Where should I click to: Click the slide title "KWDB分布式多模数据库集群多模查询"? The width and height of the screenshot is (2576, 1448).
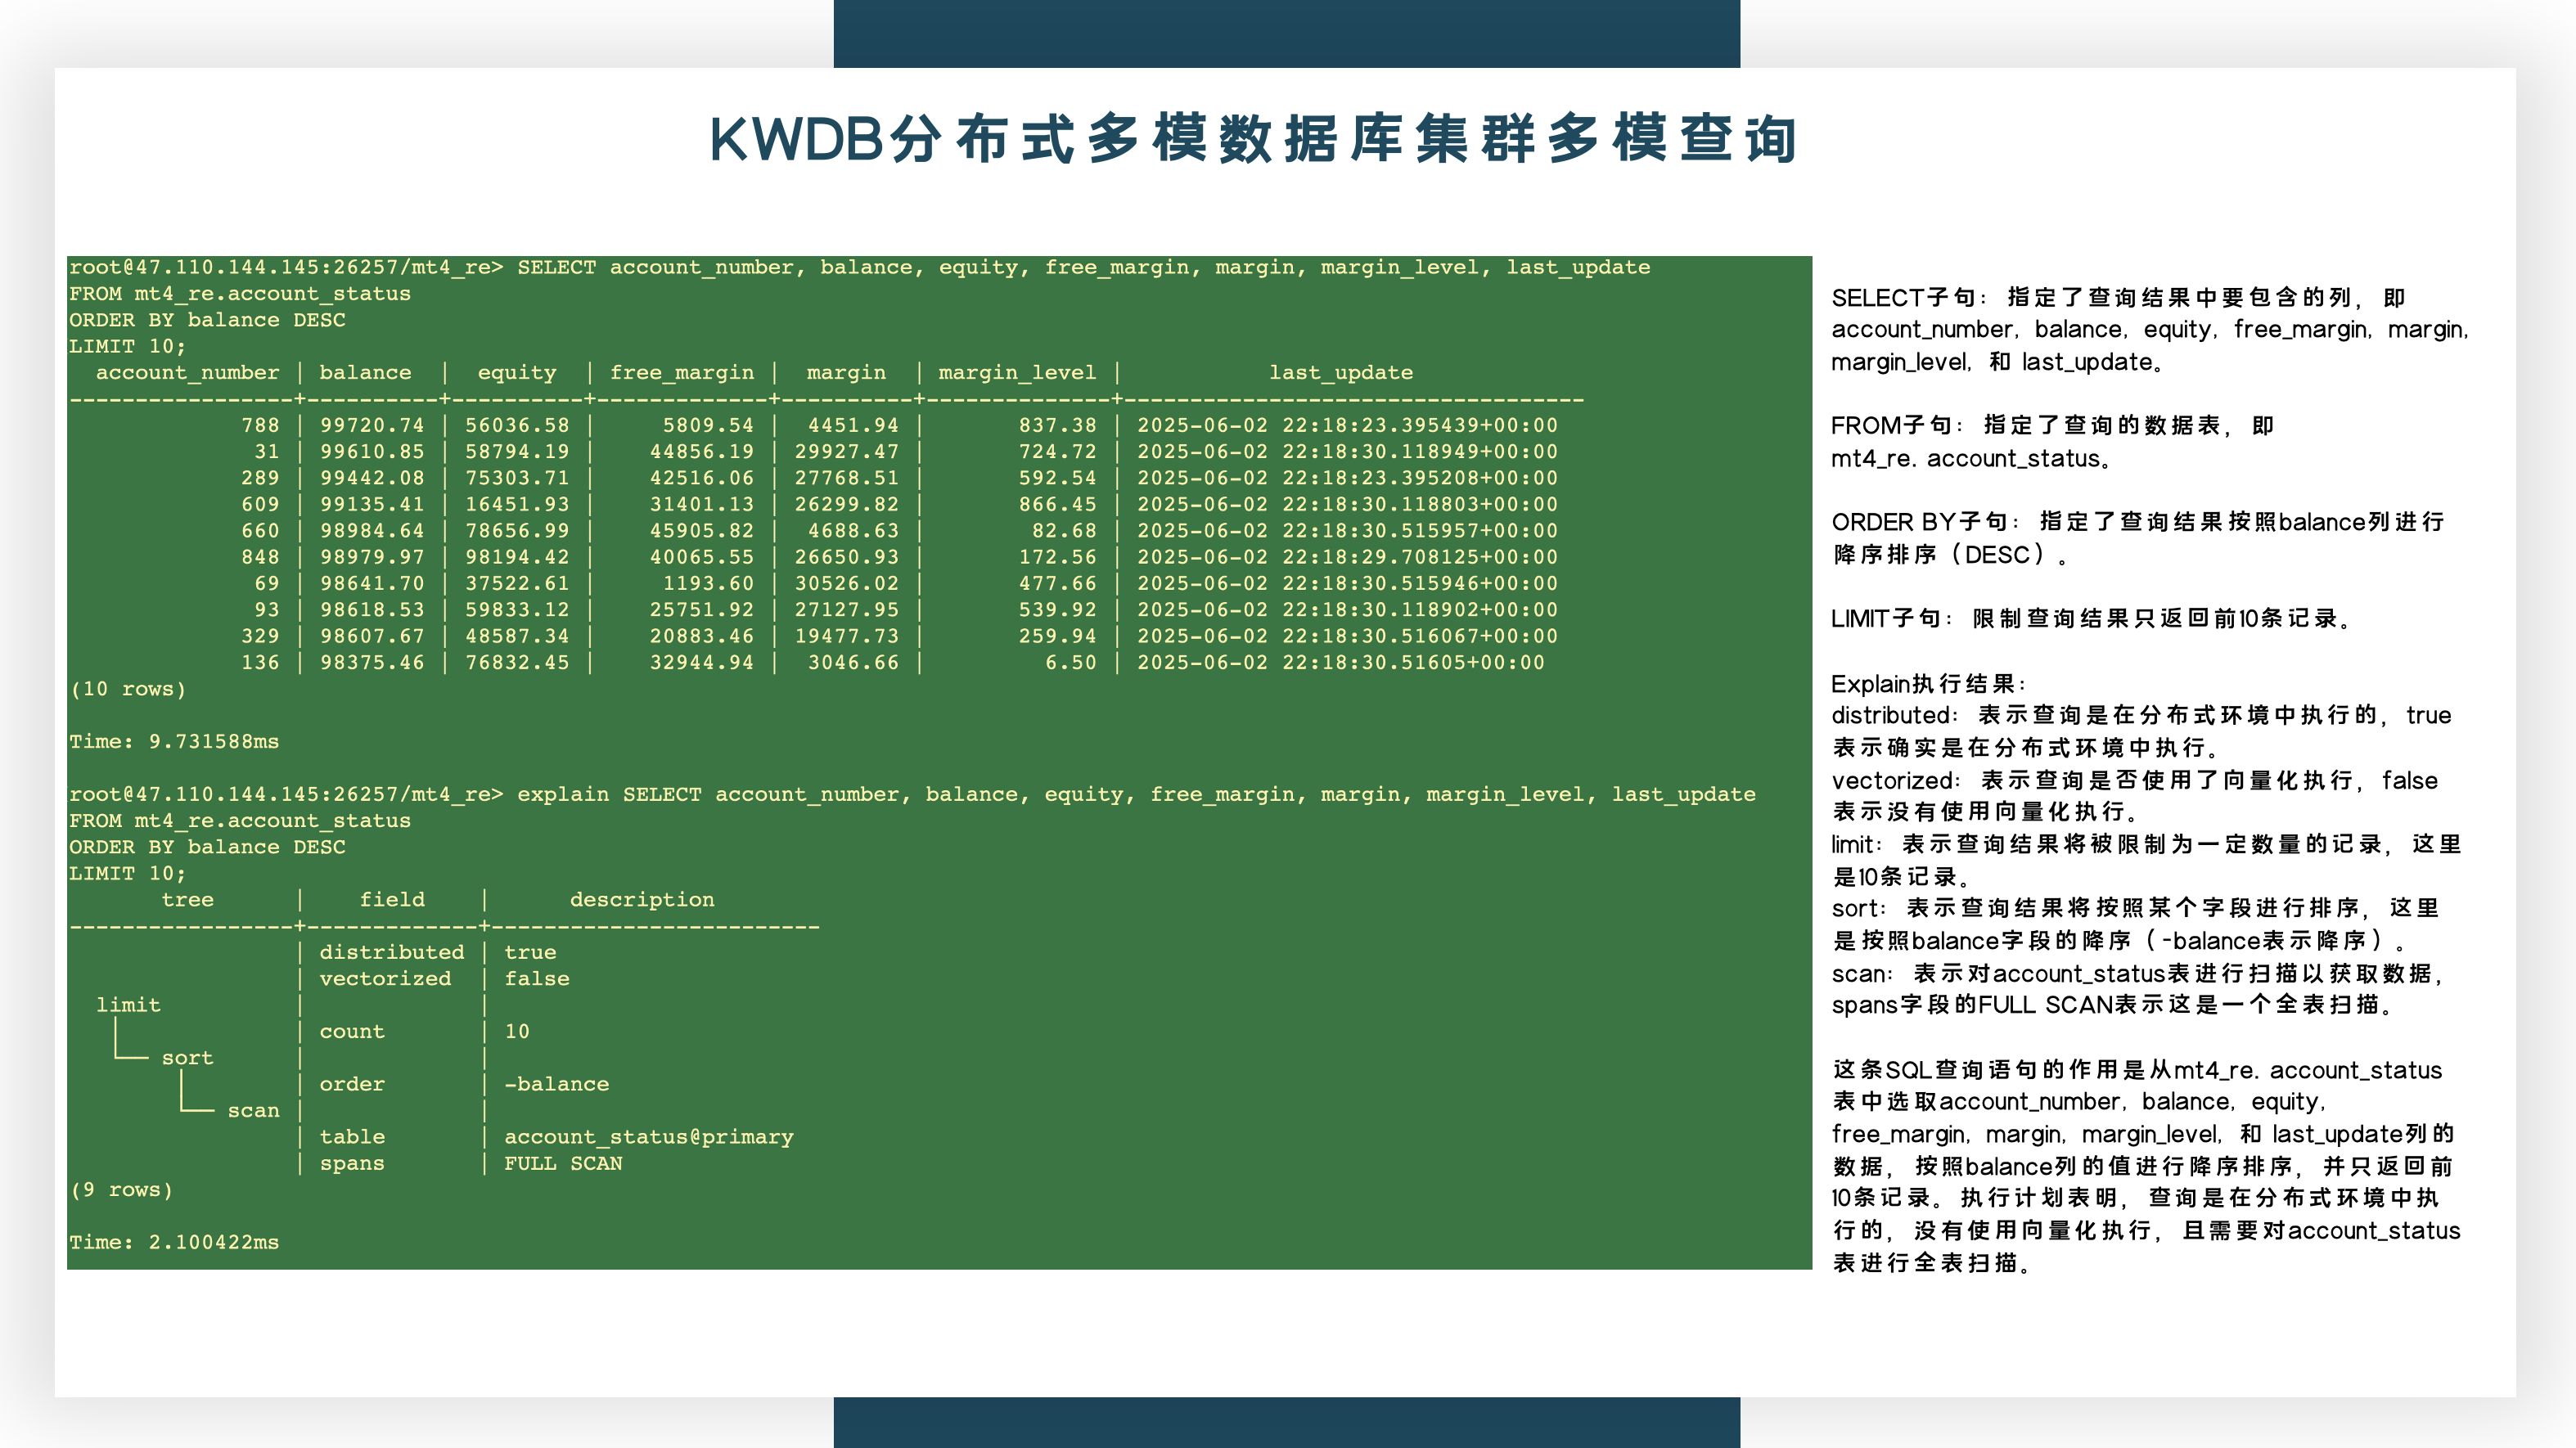pos(1254,139)
